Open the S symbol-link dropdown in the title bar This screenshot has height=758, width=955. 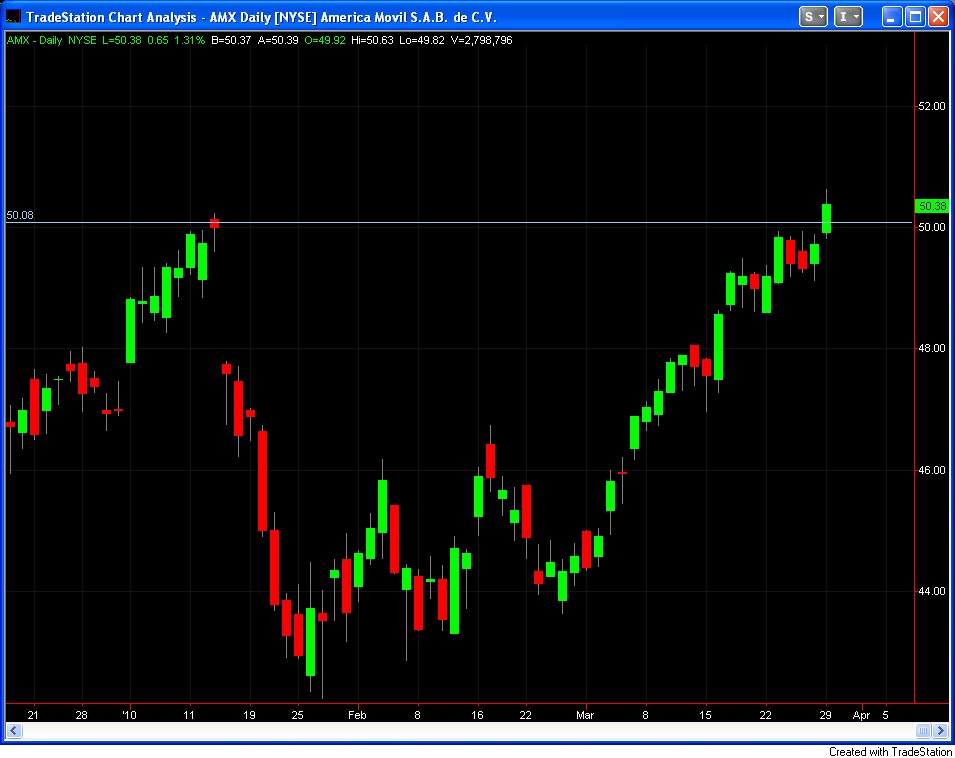813,16
